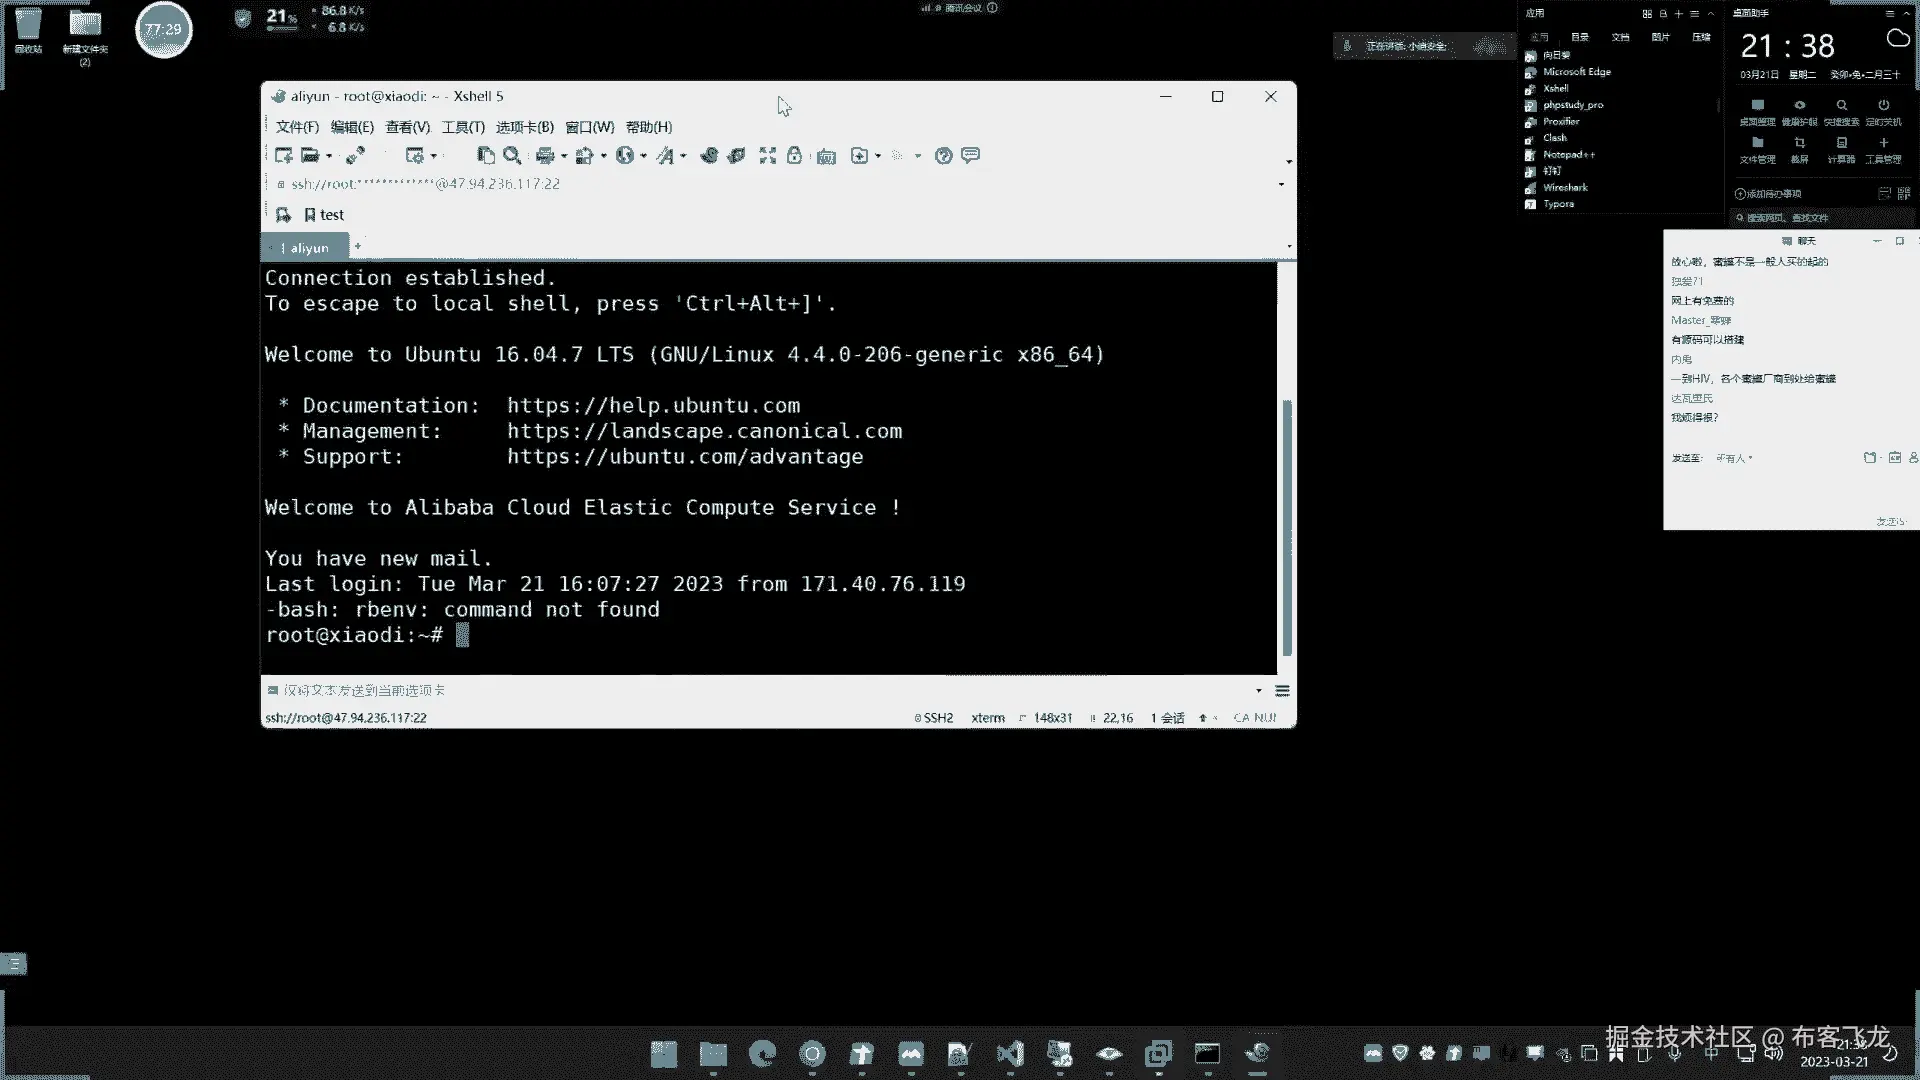Select the aliyun session tab

pyautogui.click(x=308, y=247)
